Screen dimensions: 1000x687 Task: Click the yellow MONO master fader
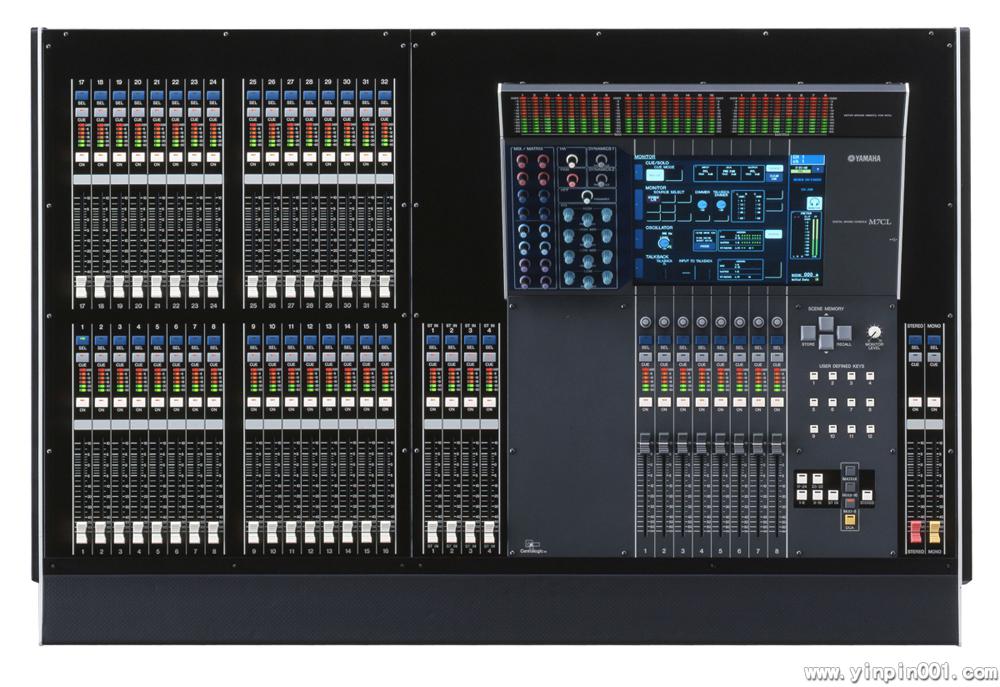(x=934, y=531)
